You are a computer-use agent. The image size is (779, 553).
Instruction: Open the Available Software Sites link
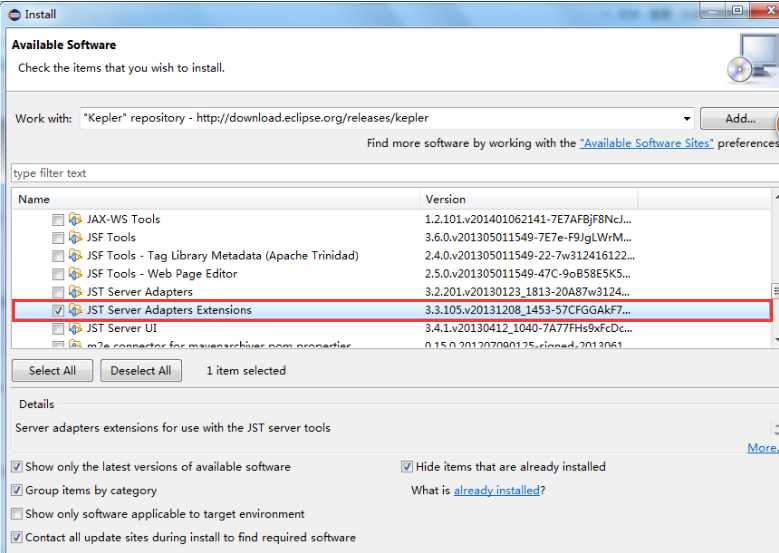point(647,143)
